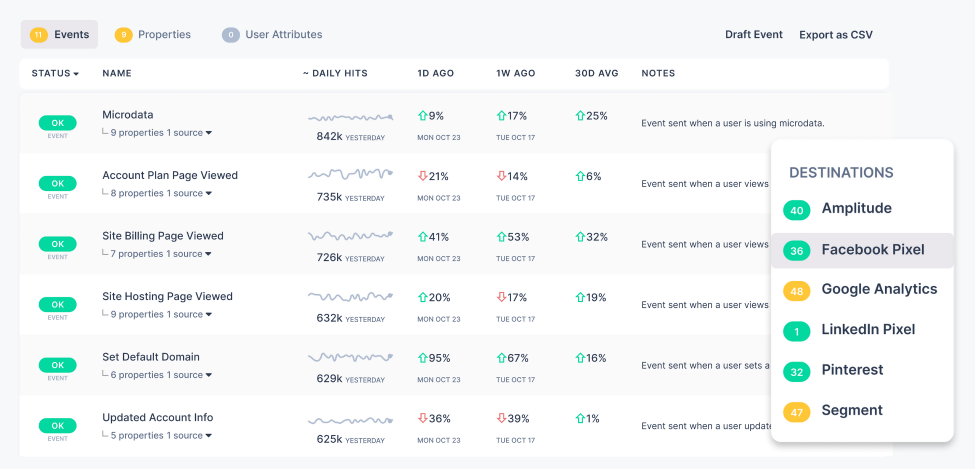The height and width of the screenshot is (469, 975).
Task: Click Account Plan Page Viewed down arrow
Action: click(x=423, y=176)
